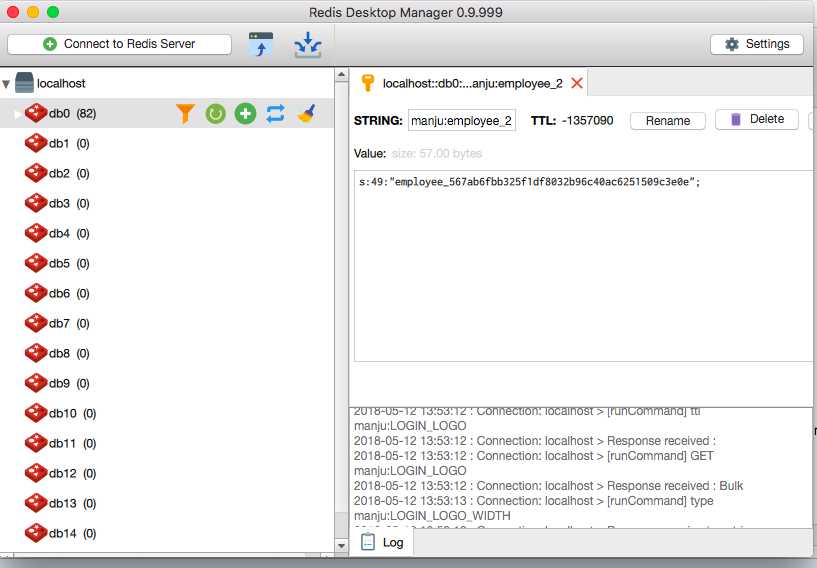Click the localhost server icon
The image size is (817, 568).
coord(24,83)
